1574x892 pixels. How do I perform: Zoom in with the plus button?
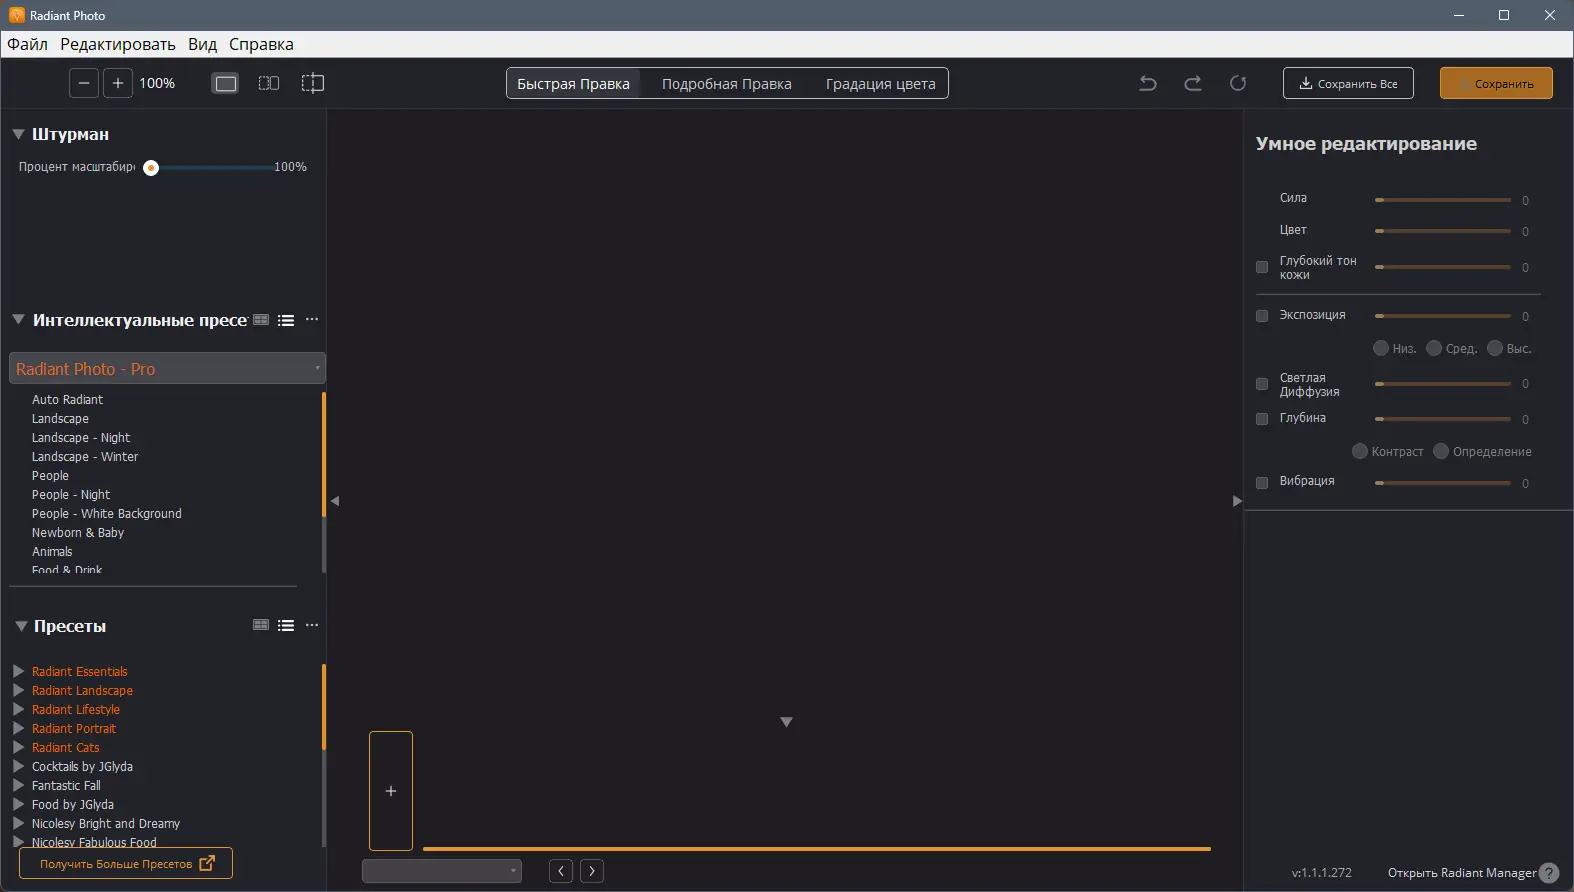point(117,83)
